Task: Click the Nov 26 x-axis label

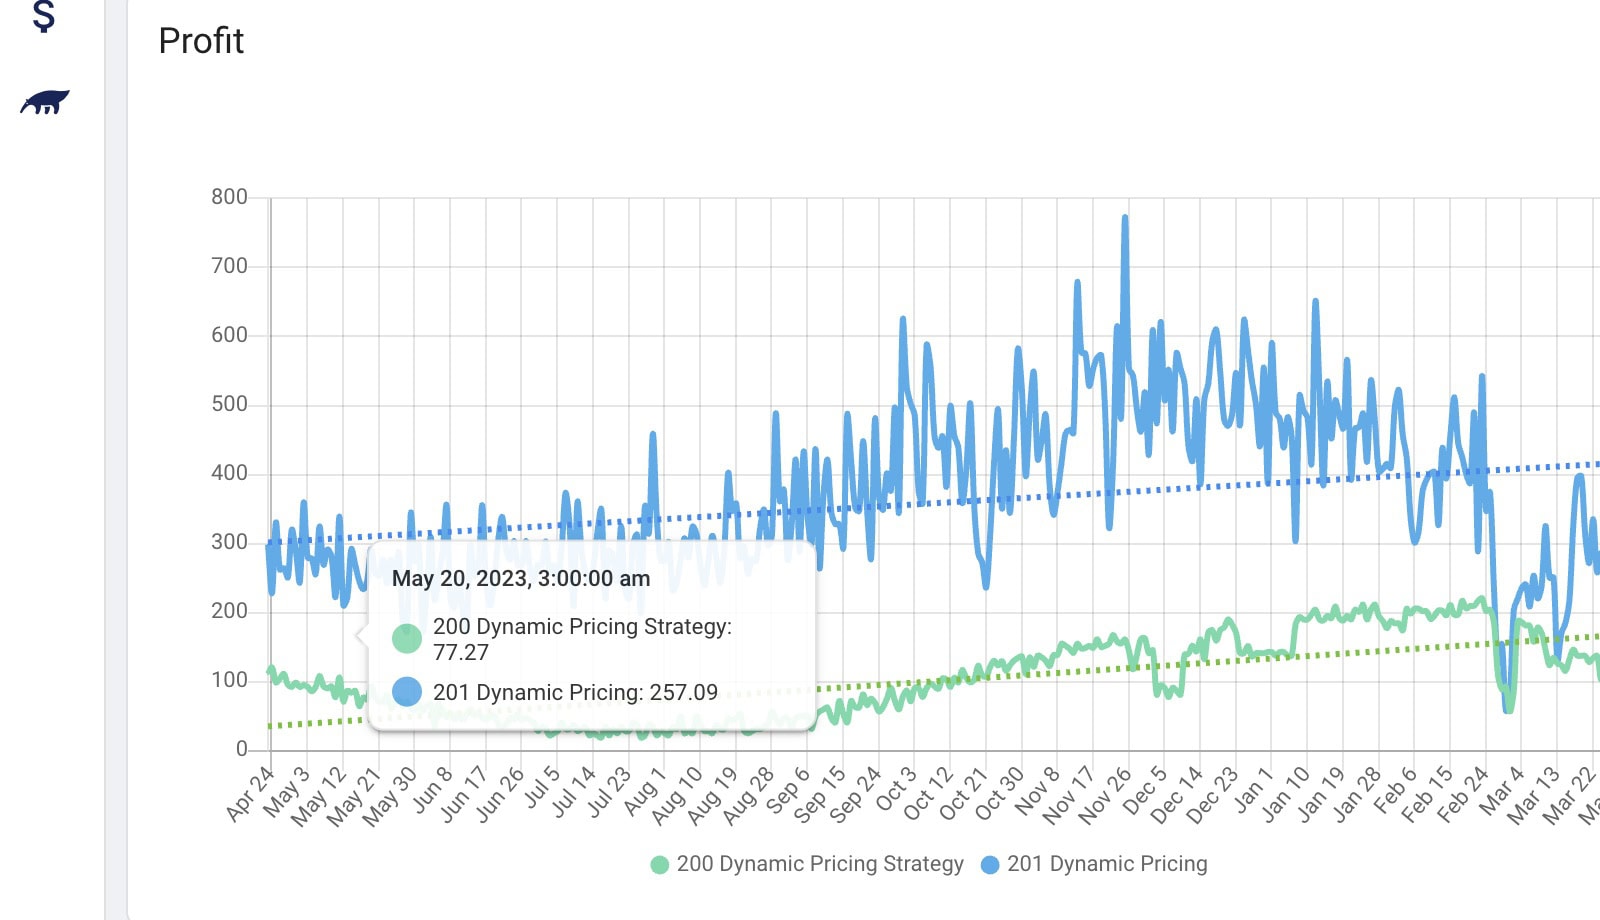Action: pos(1105,796)
